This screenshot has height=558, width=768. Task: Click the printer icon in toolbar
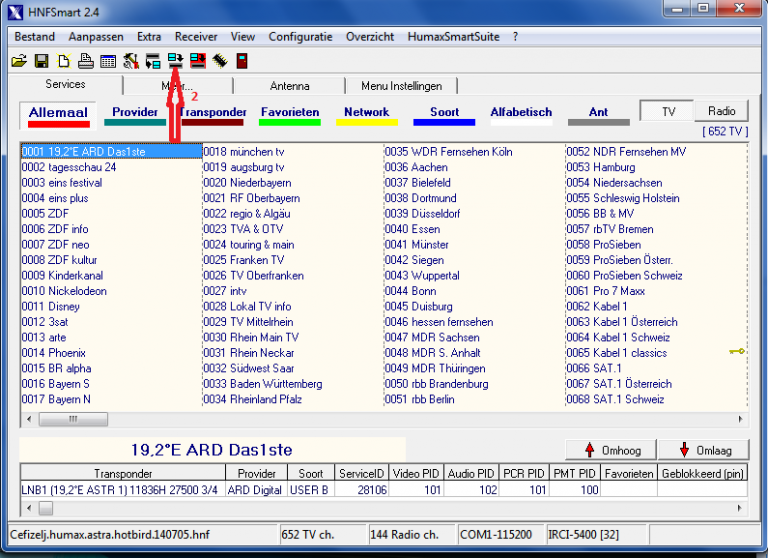coord(86,61)
